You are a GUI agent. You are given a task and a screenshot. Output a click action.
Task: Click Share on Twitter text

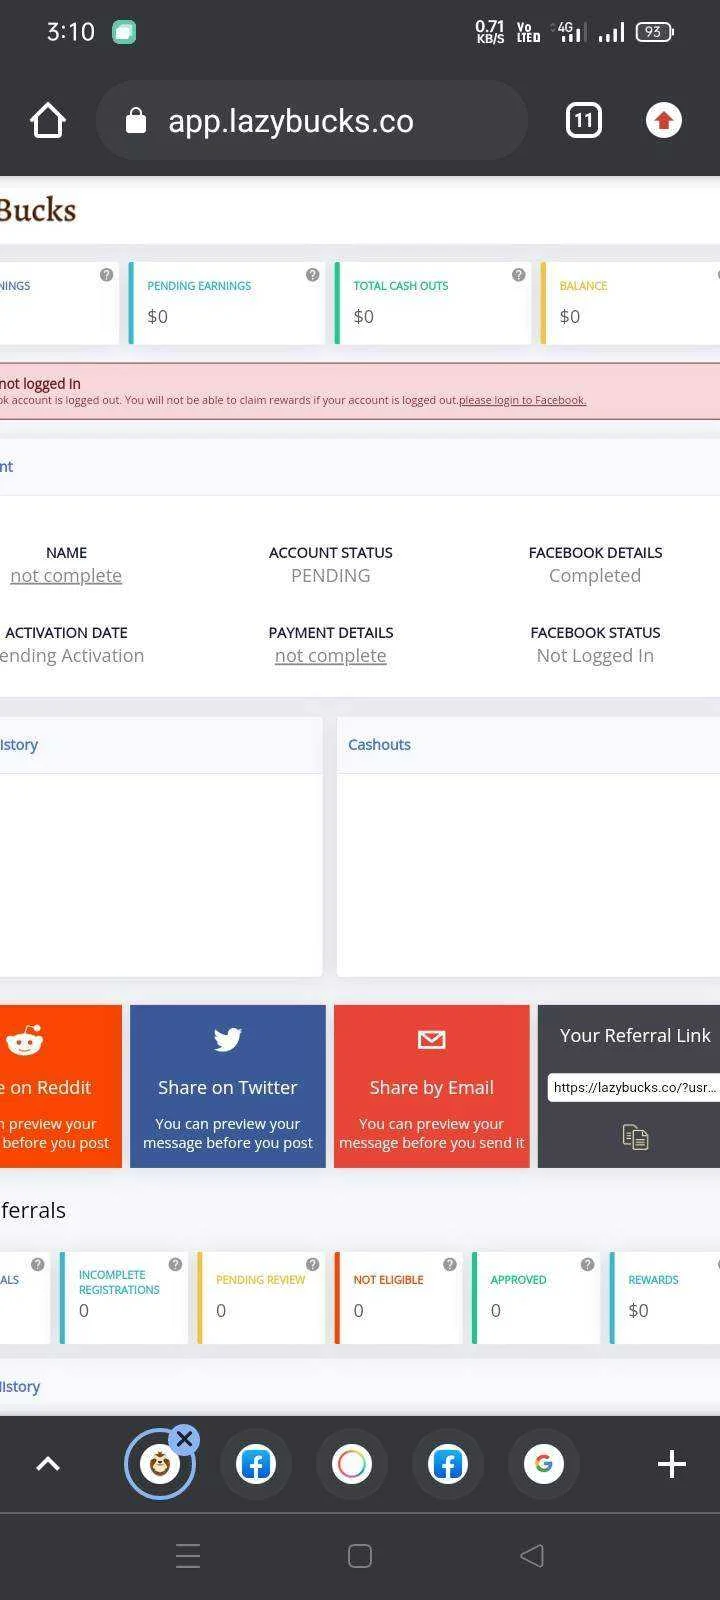(x=228, y=1087)
